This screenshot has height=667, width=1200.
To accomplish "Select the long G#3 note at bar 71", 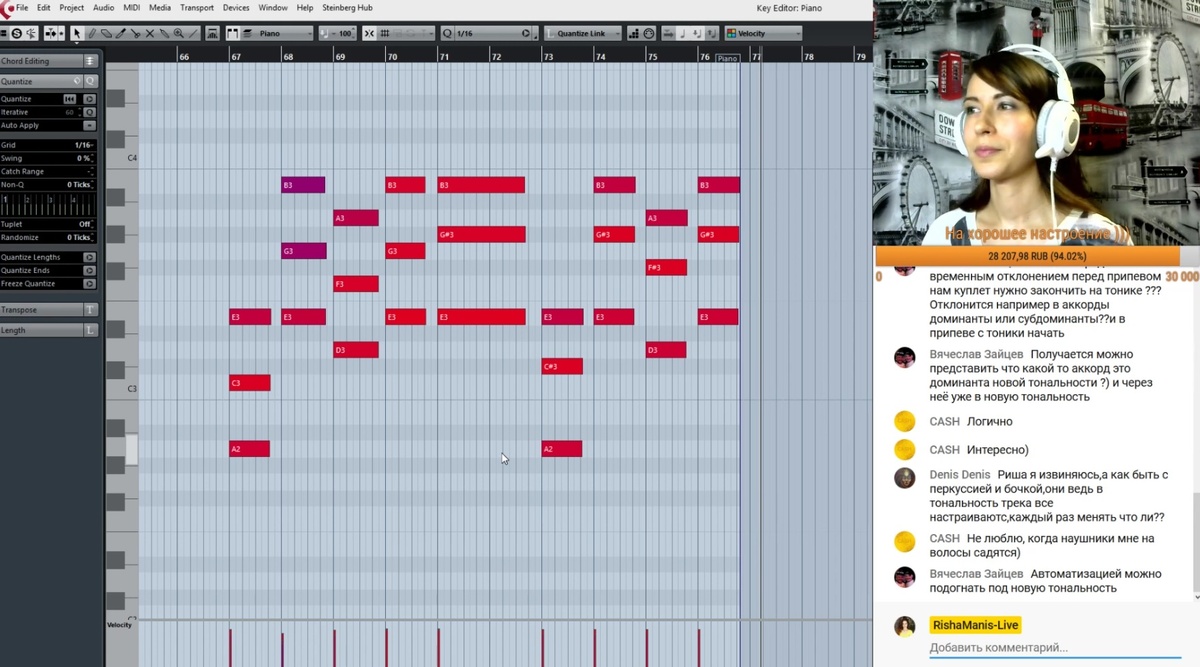I will click(x=481, y=235).
